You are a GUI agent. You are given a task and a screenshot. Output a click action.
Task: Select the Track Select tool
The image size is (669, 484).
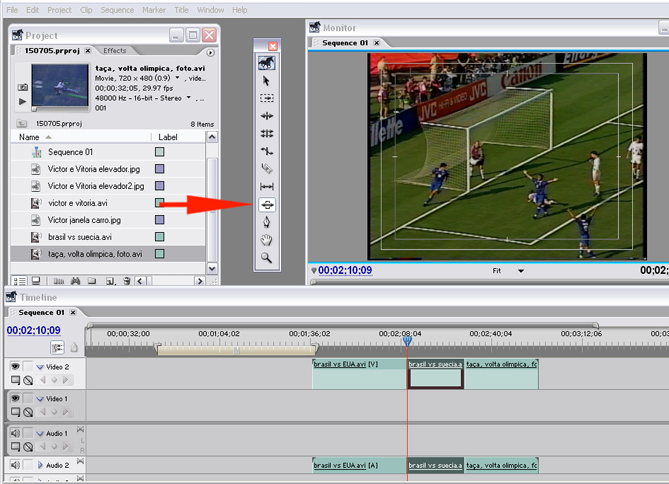tap(266, 99)
